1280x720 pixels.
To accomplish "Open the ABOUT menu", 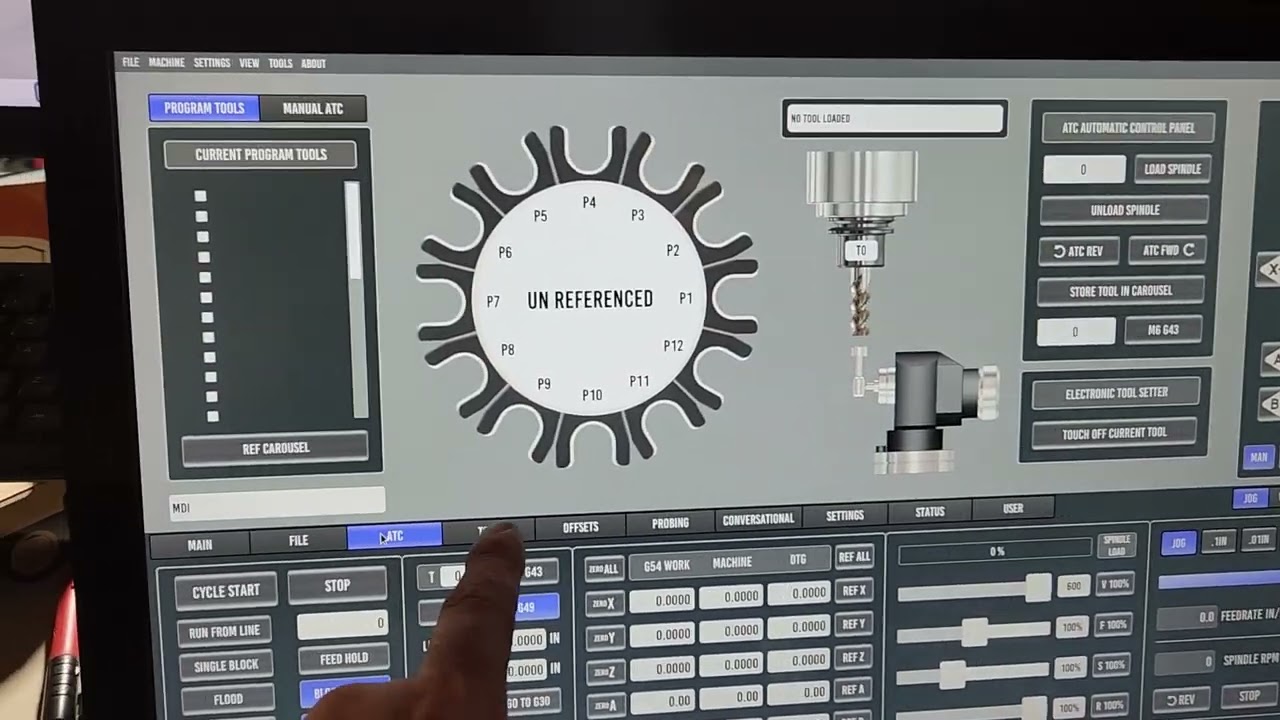I will click(x=313, y=63).
